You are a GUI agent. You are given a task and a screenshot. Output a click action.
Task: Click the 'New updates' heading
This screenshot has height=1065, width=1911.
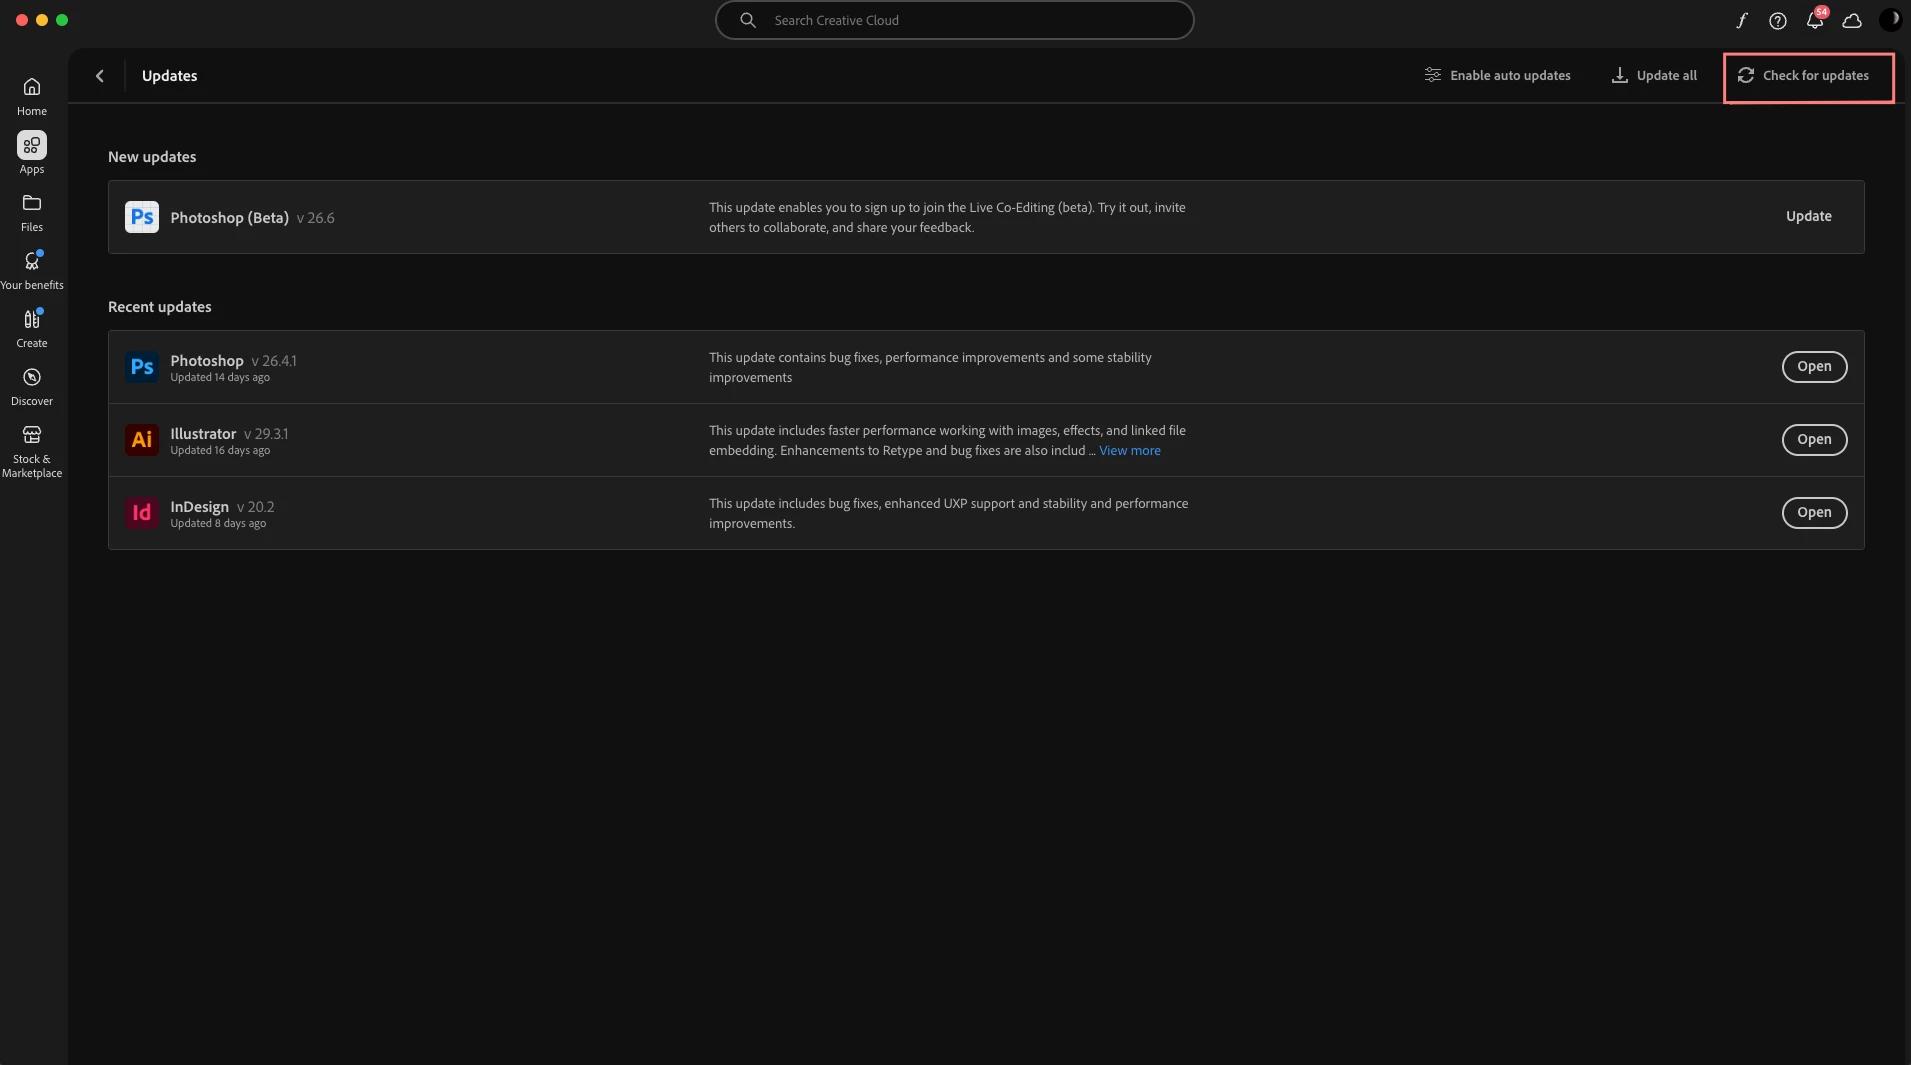pyautogui.click(x=152, y=157)
